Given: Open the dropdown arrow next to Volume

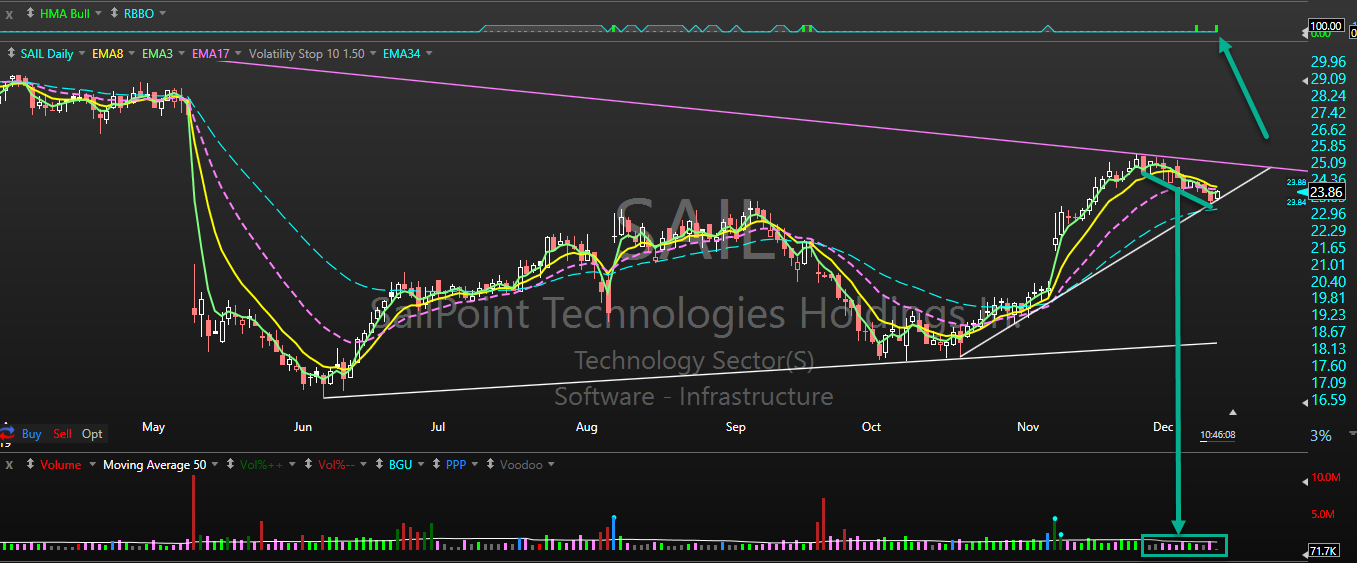Looking at the screenshot, I should click(92, 465).
